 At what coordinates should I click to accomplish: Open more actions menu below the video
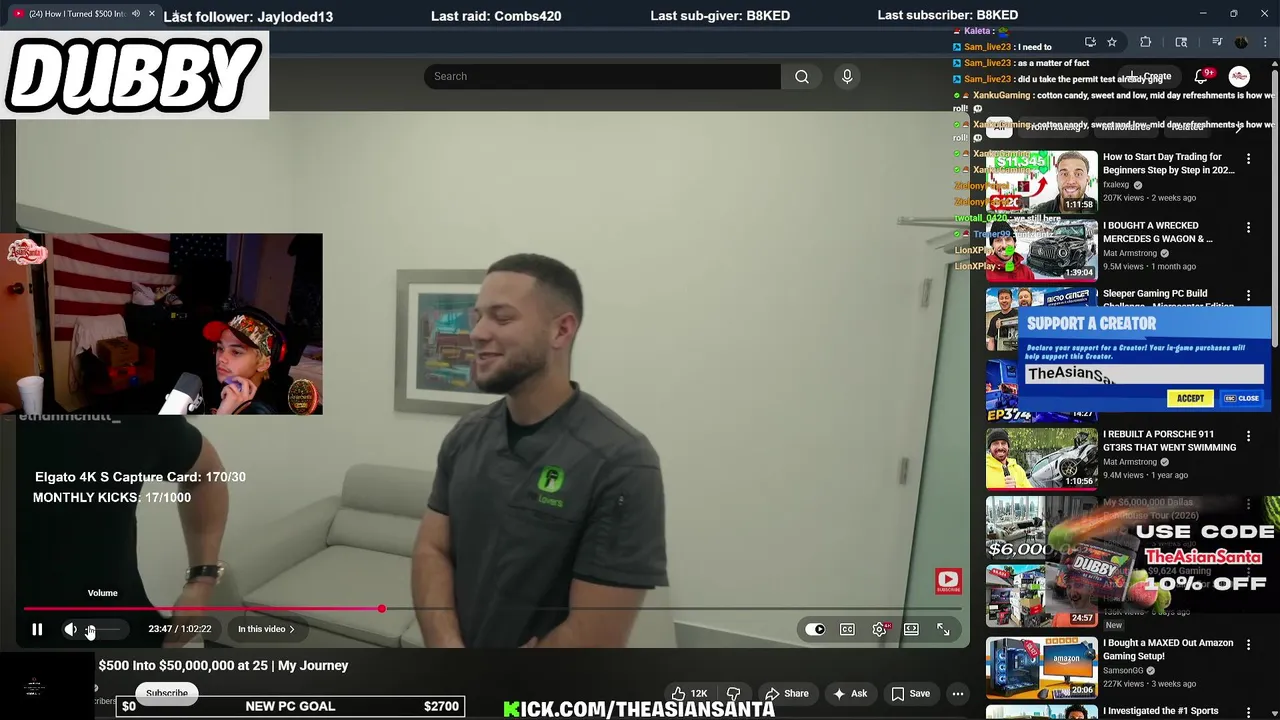click(x=957, y=693)
